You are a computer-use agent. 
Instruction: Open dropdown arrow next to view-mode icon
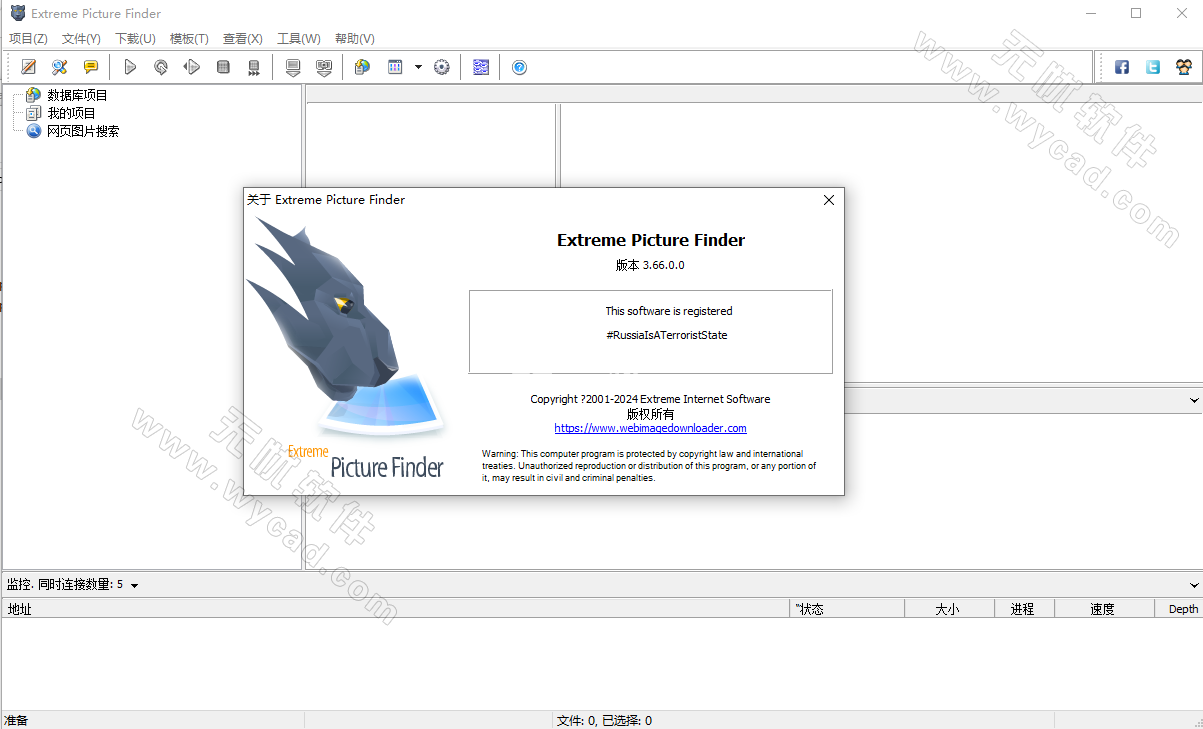418,67
